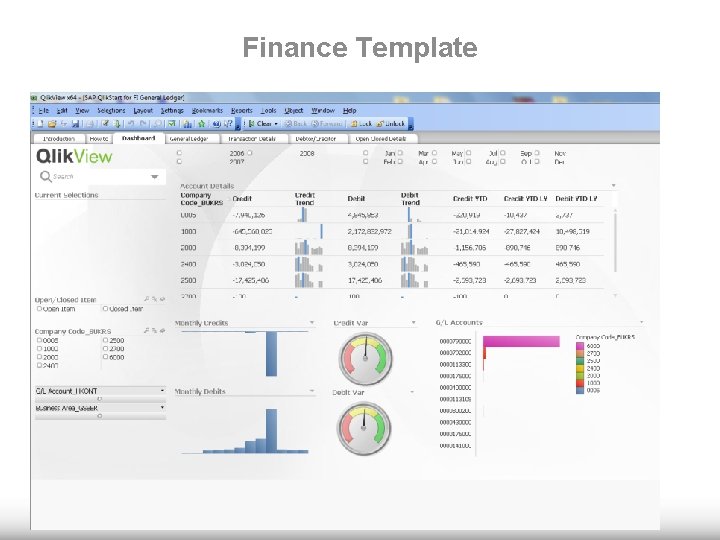The width and height of the screenshot is (720, 540).
Task: Click the G/L Account_HKONT scroll handle
Action: [100, 399]
